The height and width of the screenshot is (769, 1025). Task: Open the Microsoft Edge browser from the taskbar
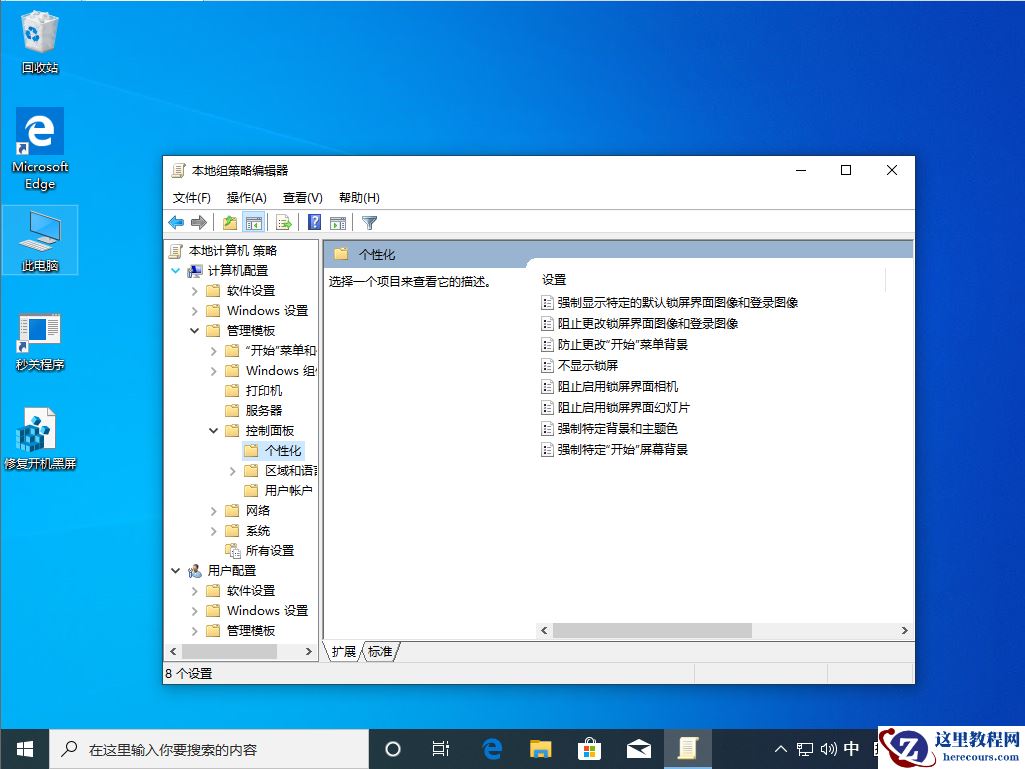[x=491, y=748]
